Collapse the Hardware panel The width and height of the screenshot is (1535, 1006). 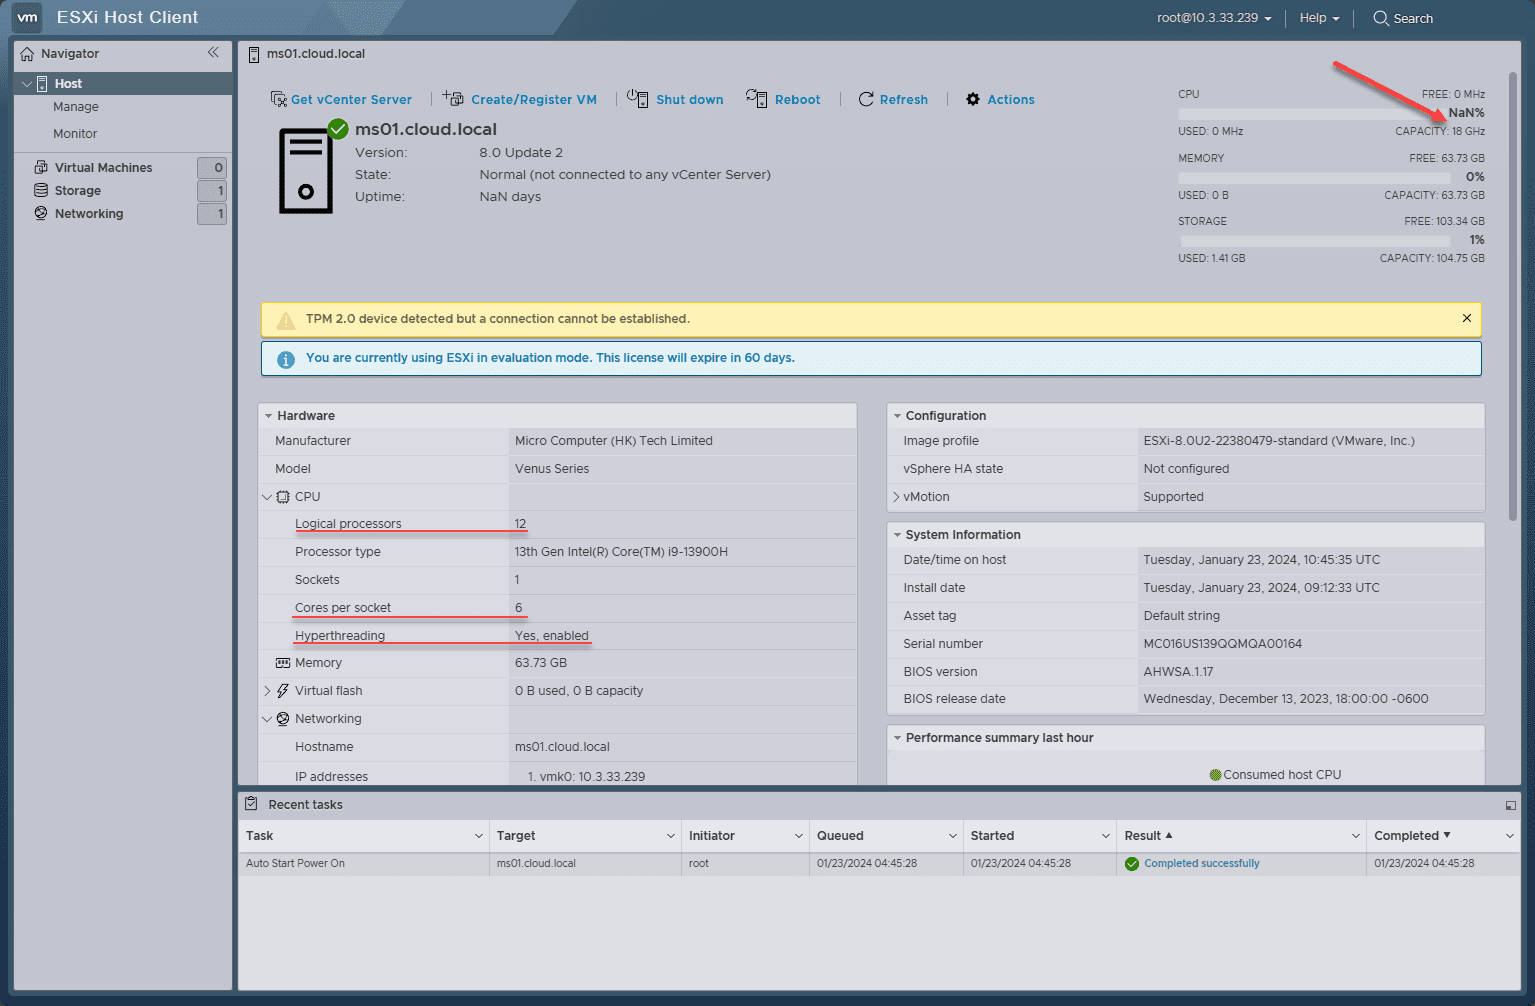(268, 416)
